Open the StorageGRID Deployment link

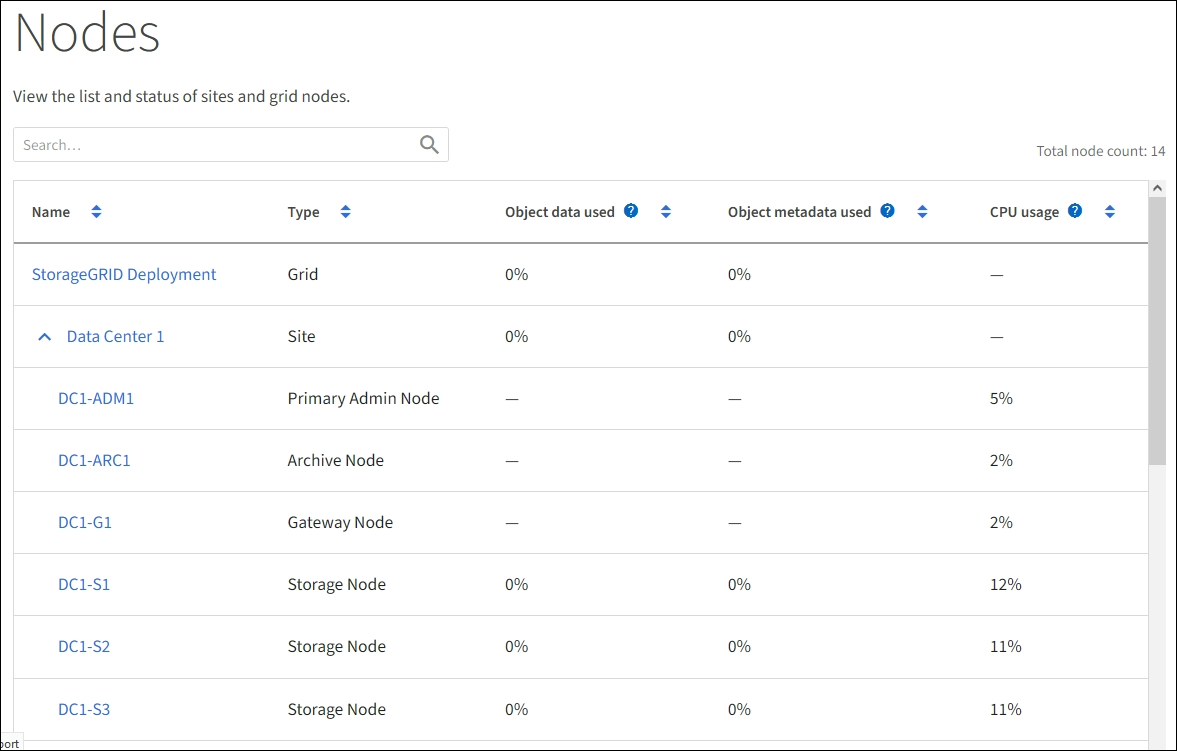click(x=124, y=274)
